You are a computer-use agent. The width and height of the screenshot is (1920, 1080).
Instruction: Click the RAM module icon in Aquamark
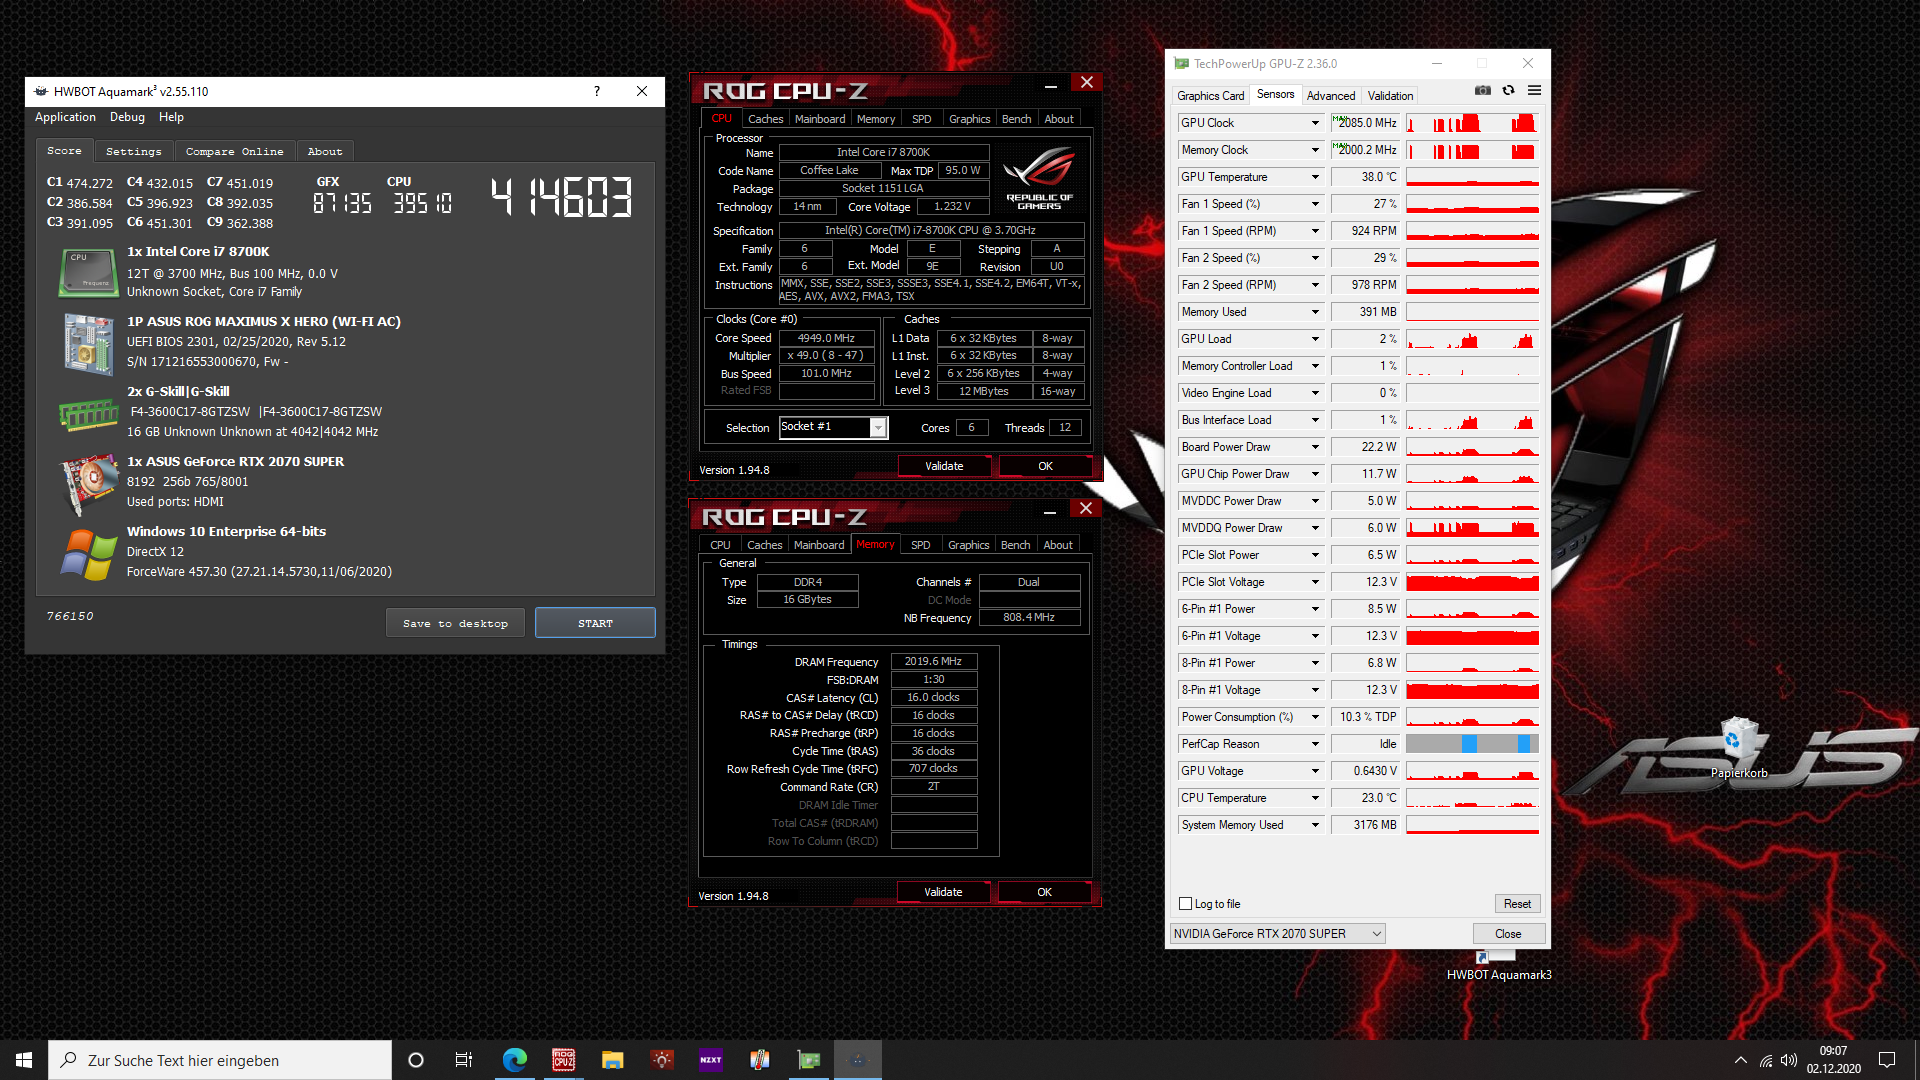pyautogui.click(x=88, y=414)
